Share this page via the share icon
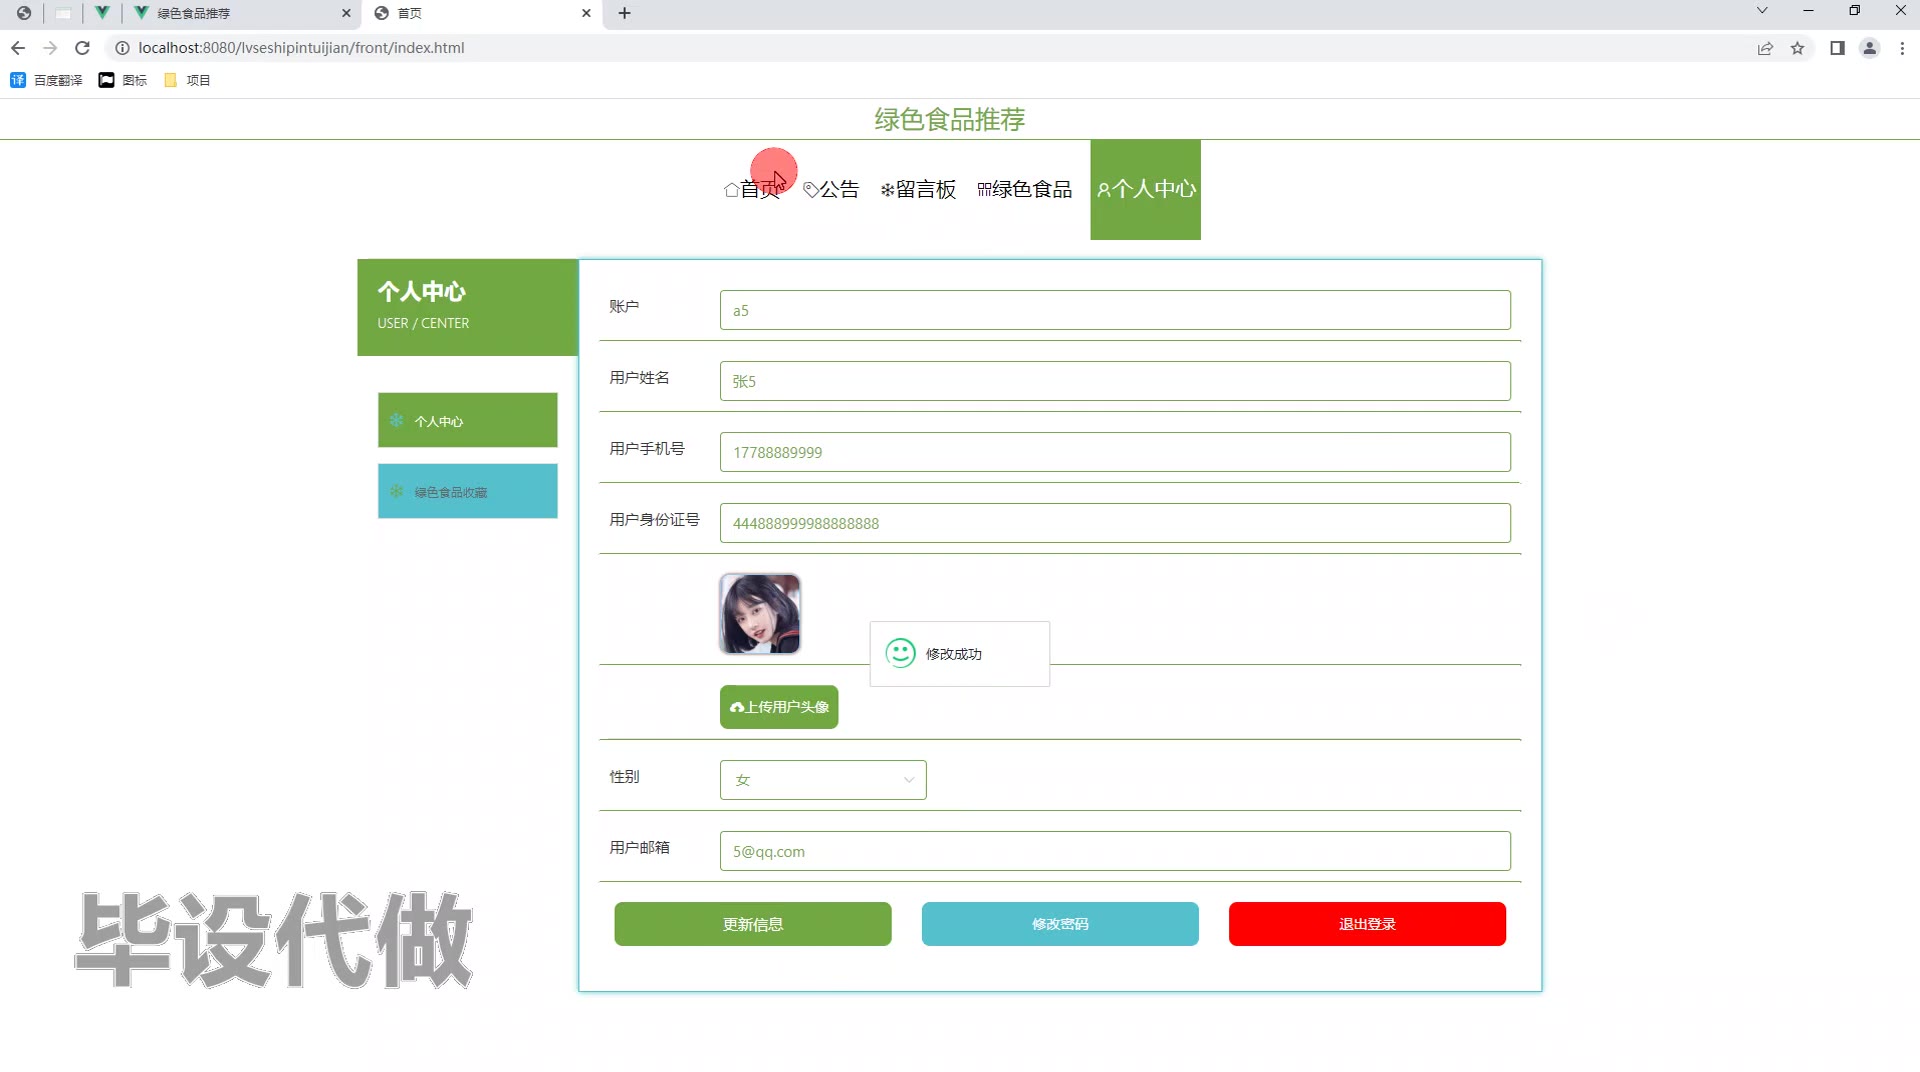Image resolution: width=1920 pixels, height=1072 pixels. (x=1765, y=48)
